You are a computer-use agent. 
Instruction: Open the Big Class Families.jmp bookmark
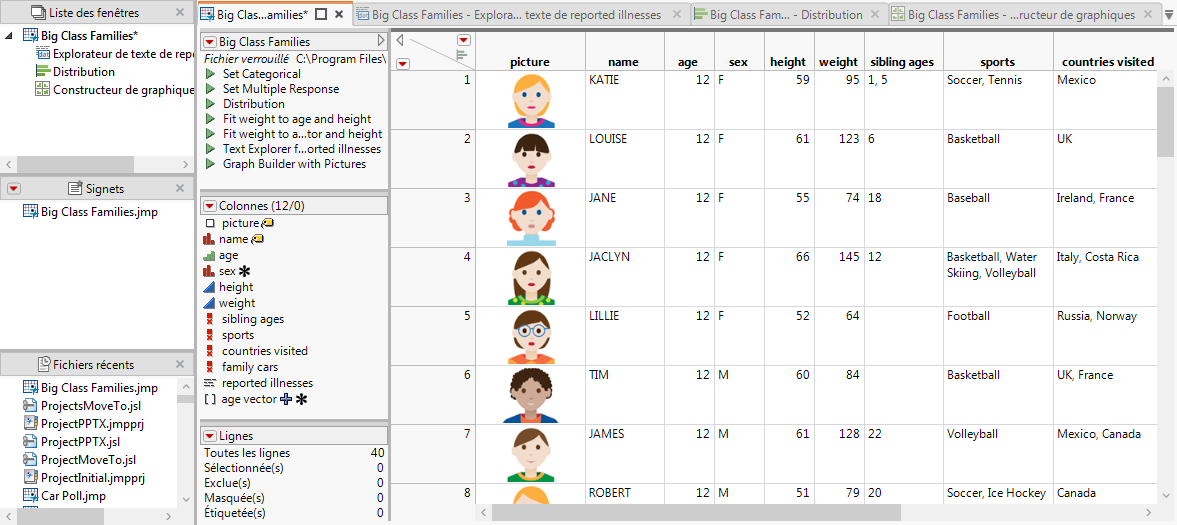click(x=98, y=212)
